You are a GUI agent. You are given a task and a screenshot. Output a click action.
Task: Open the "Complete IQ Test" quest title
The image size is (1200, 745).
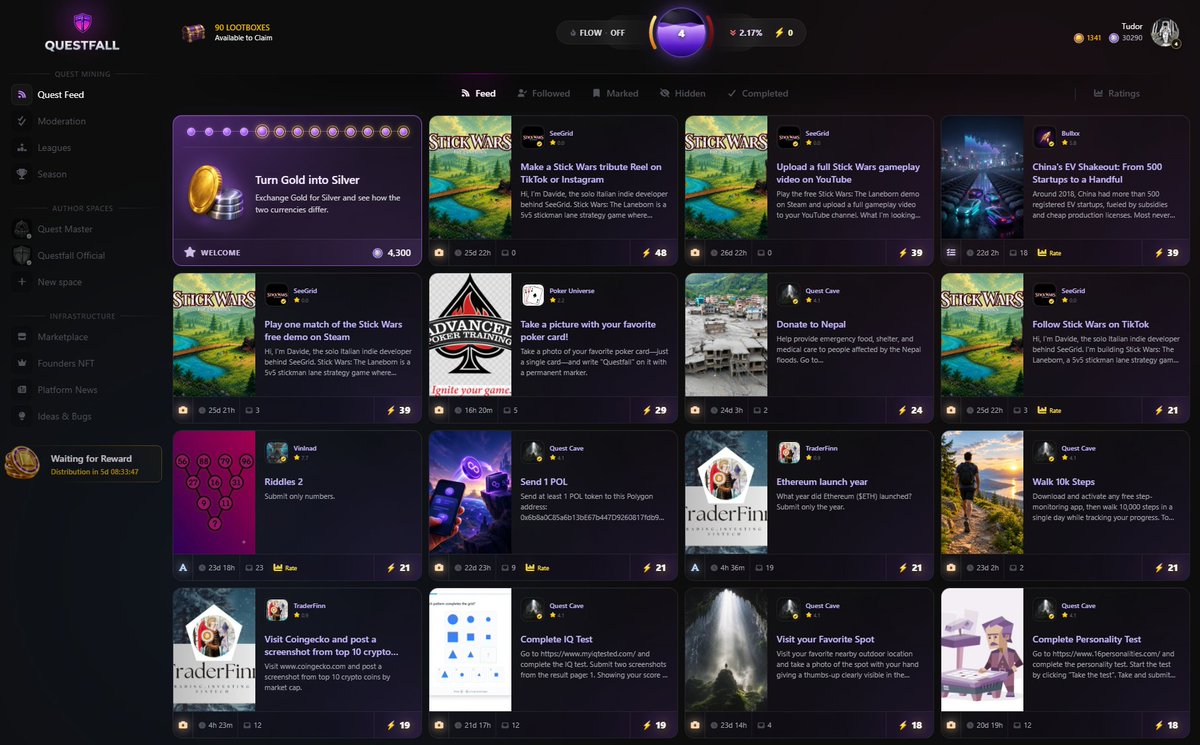557,639
